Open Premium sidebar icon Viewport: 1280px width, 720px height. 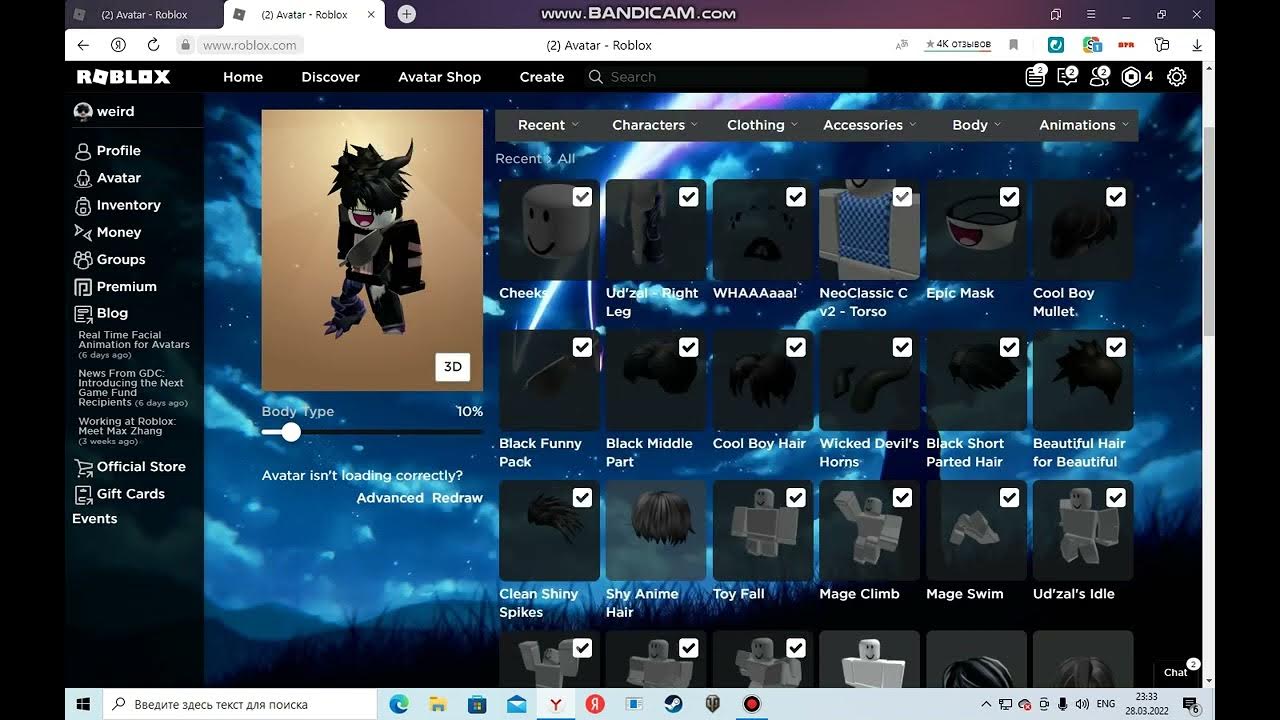tap(83, 286)
